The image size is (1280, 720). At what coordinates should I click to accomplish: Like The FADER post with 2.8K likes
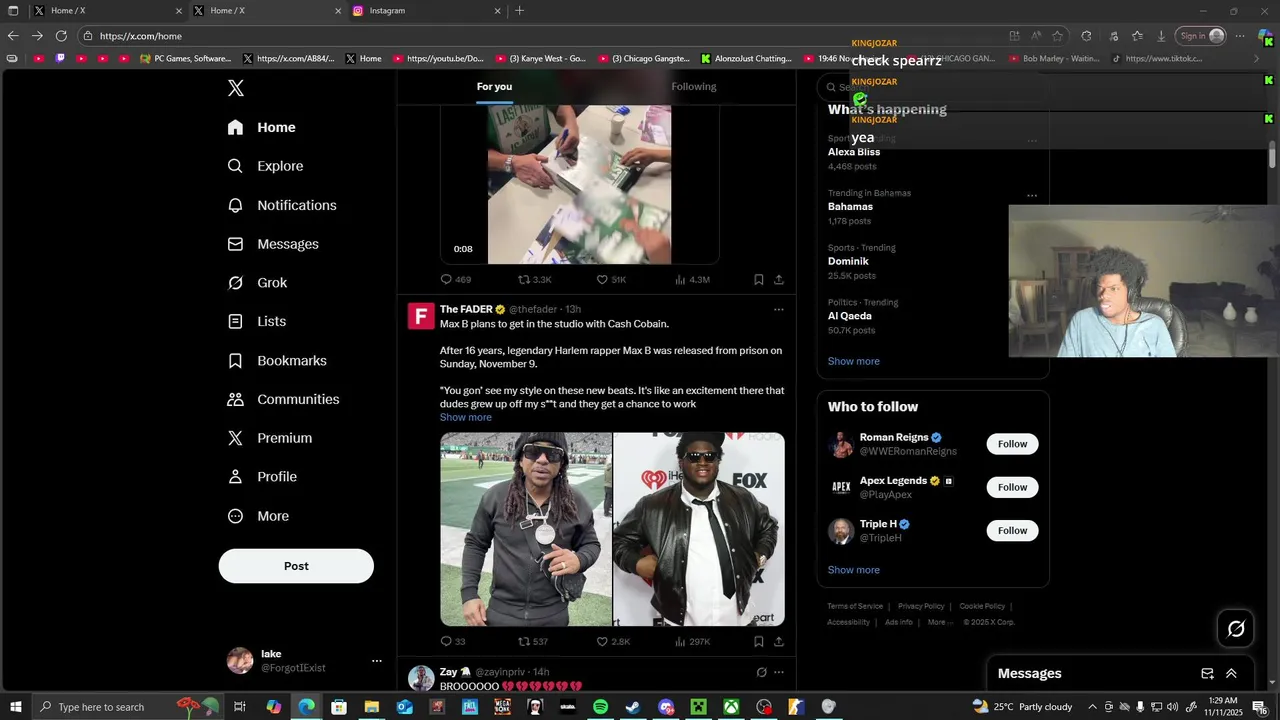tap(613, 642)
